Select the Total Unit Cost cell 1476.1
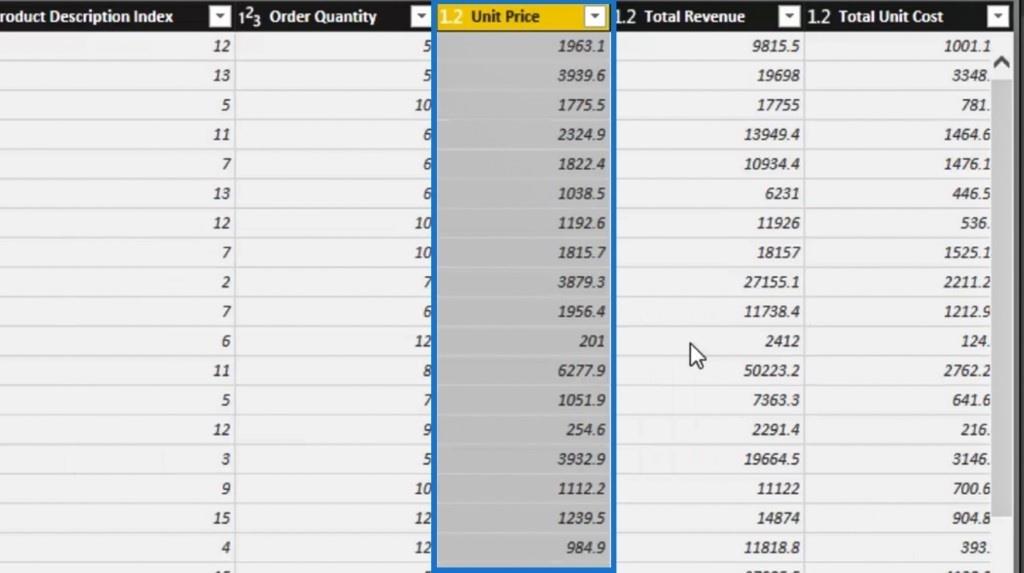1024x573 pixels. click(899, 163)
